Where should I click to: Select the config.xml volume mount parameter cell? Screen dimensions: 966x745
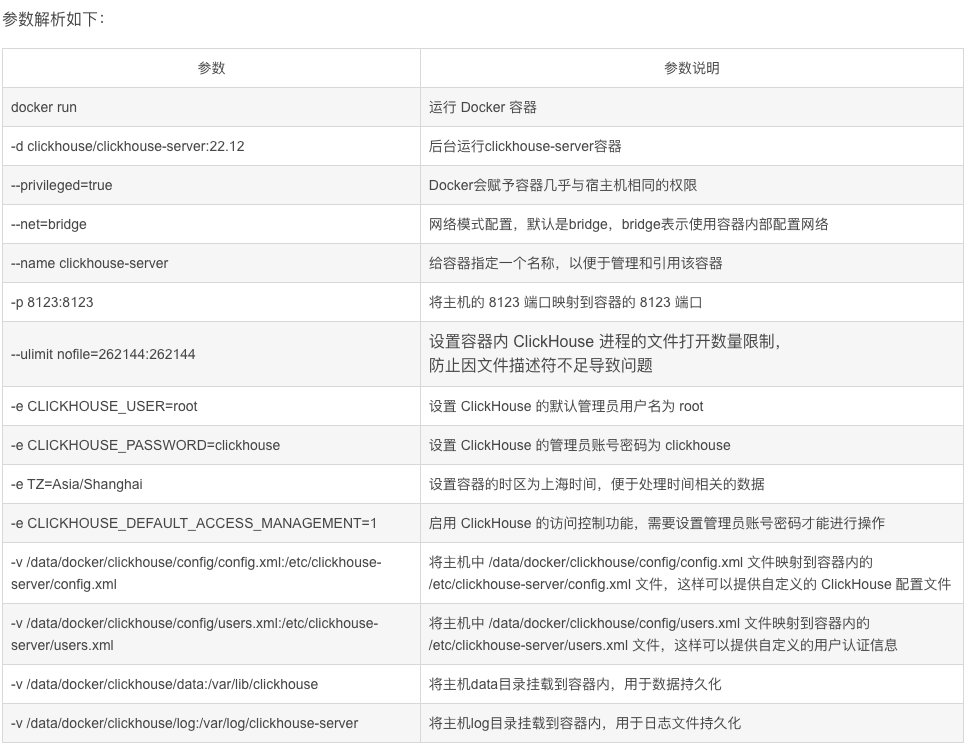(x=211, y=573)
